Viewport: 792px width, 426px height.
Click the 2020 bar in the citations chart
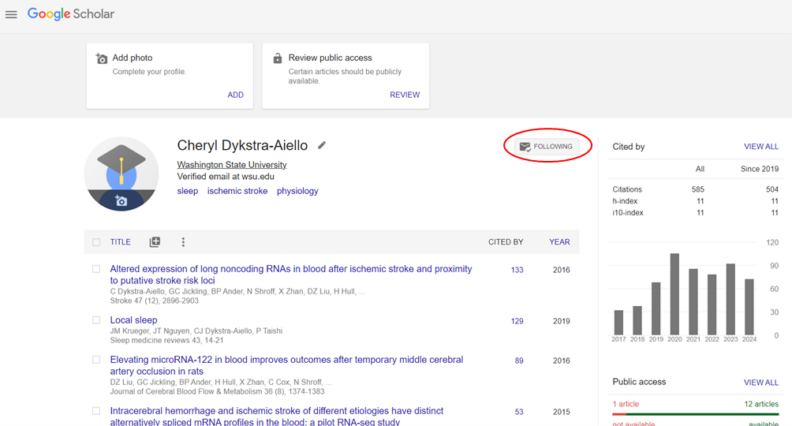click(x=674, y=294)
